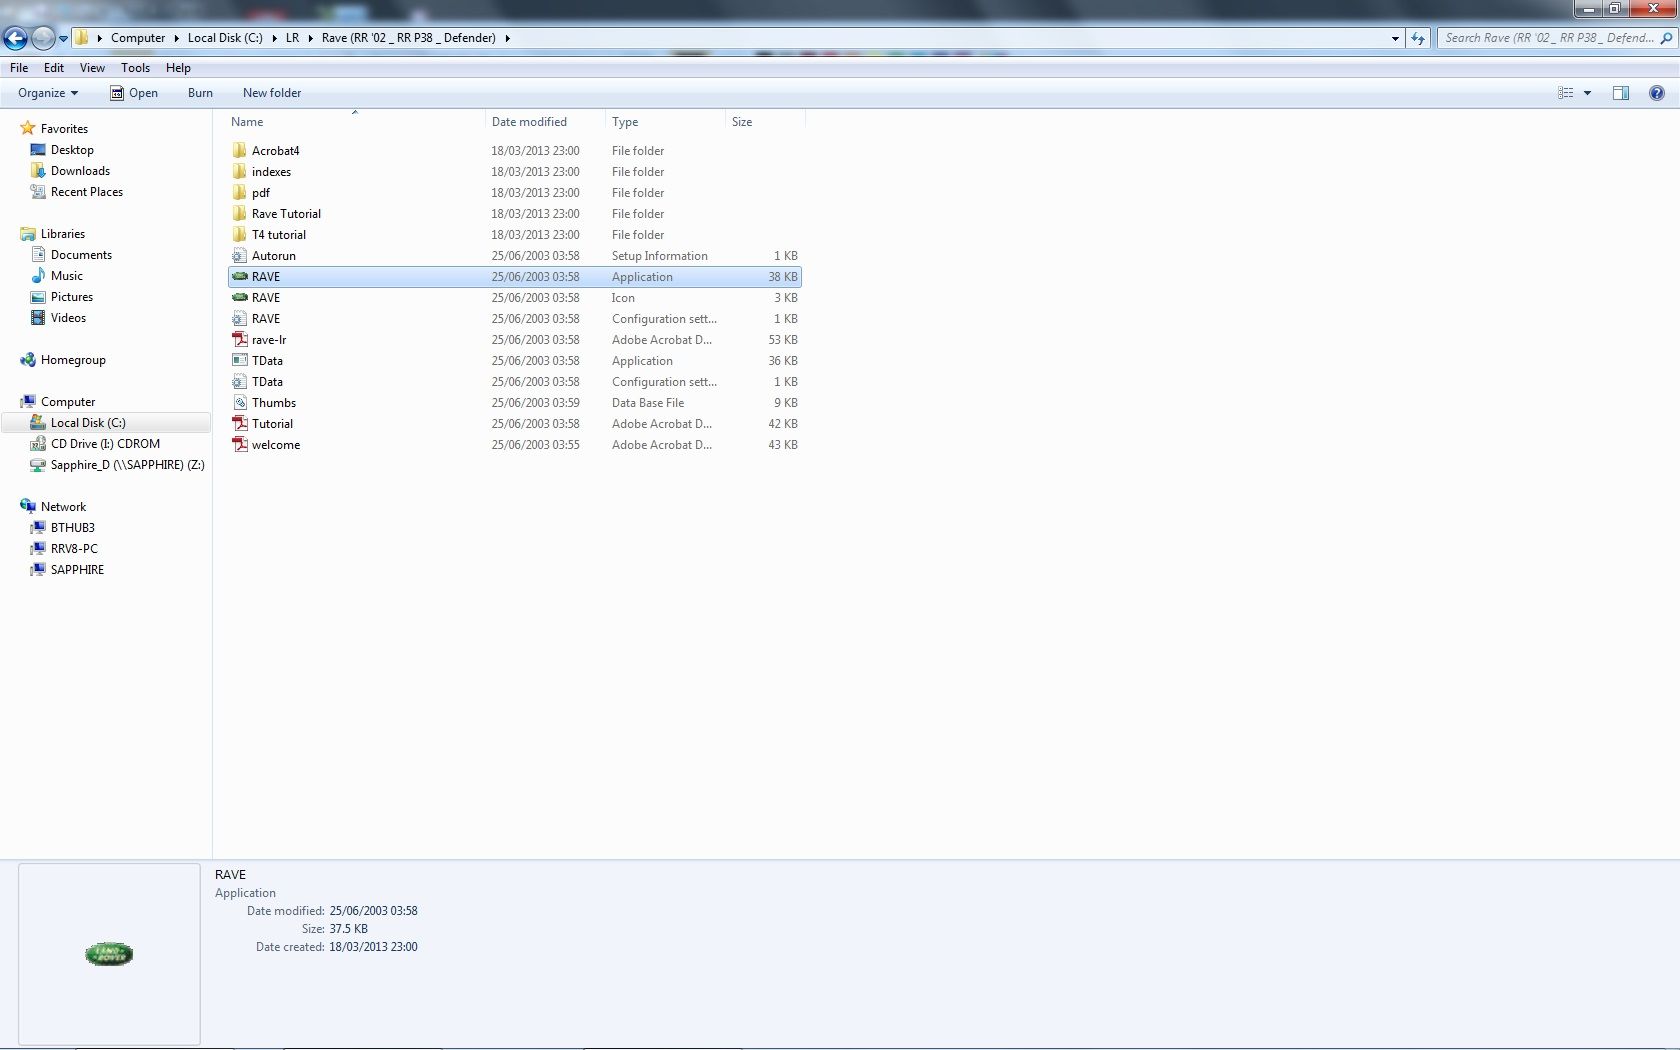This screenshot has height=1050, width=1680.
Task: Open the address bar history dropdown
Action: click(1395, 38)
